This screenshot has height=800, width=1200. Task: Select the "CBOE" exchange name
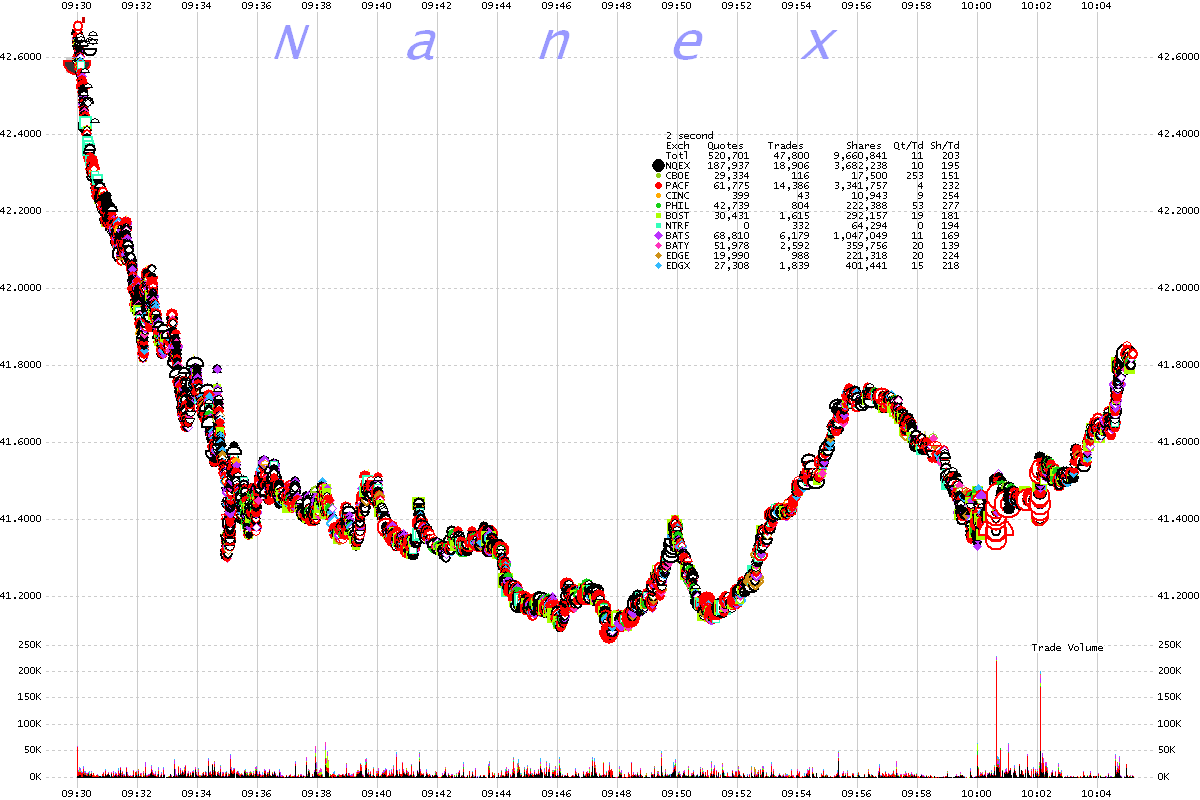[x=678, y=175]
